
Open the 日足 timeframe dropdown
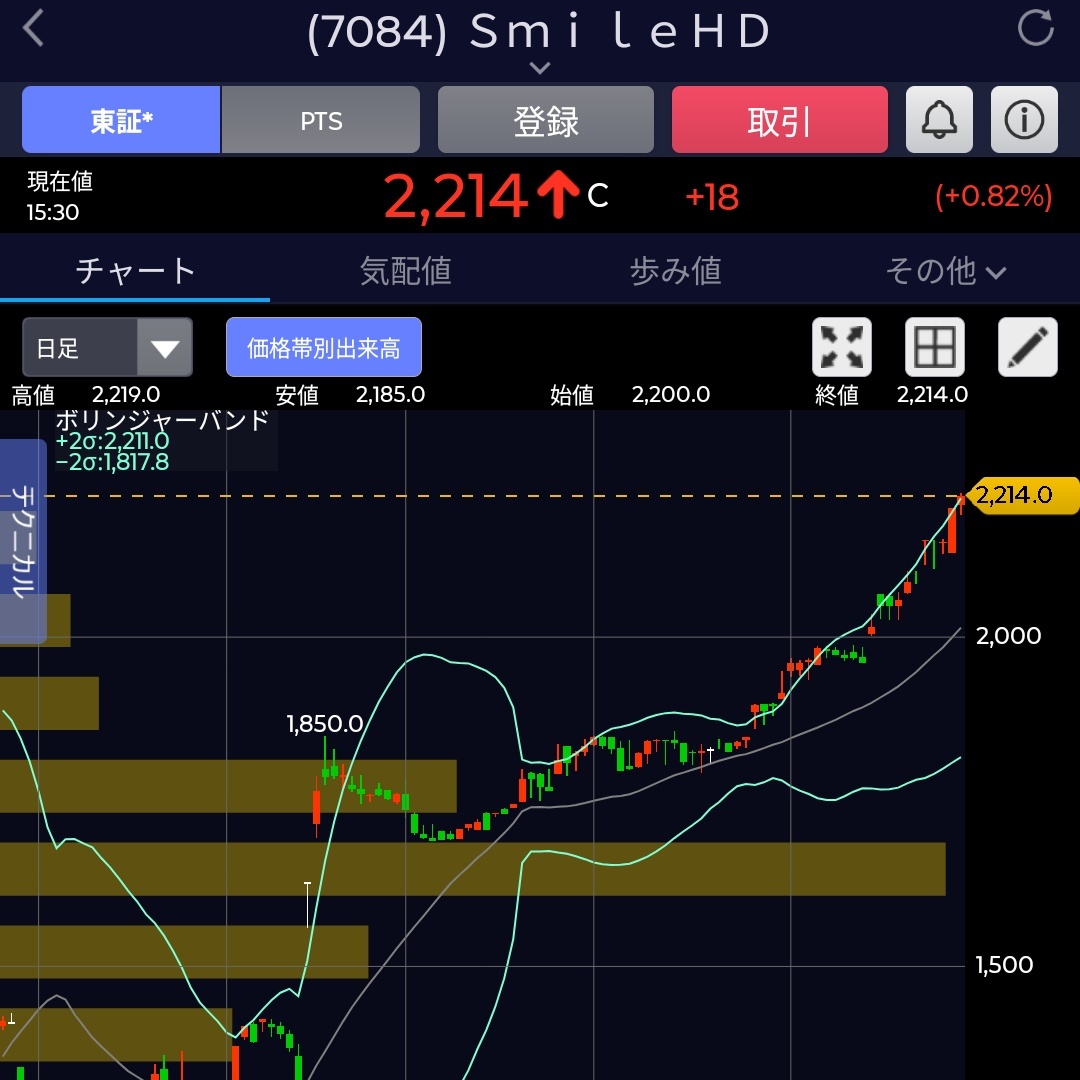(107, 347)
